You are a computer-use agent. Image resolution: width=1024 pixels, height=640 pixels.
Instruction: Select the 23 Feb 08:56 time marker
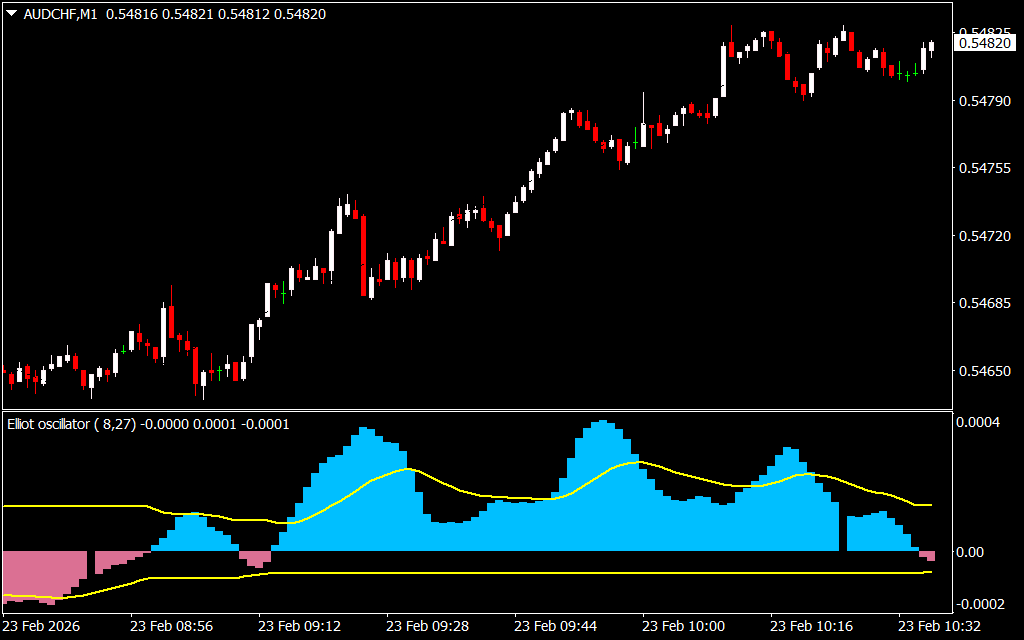tap(171, 626)
